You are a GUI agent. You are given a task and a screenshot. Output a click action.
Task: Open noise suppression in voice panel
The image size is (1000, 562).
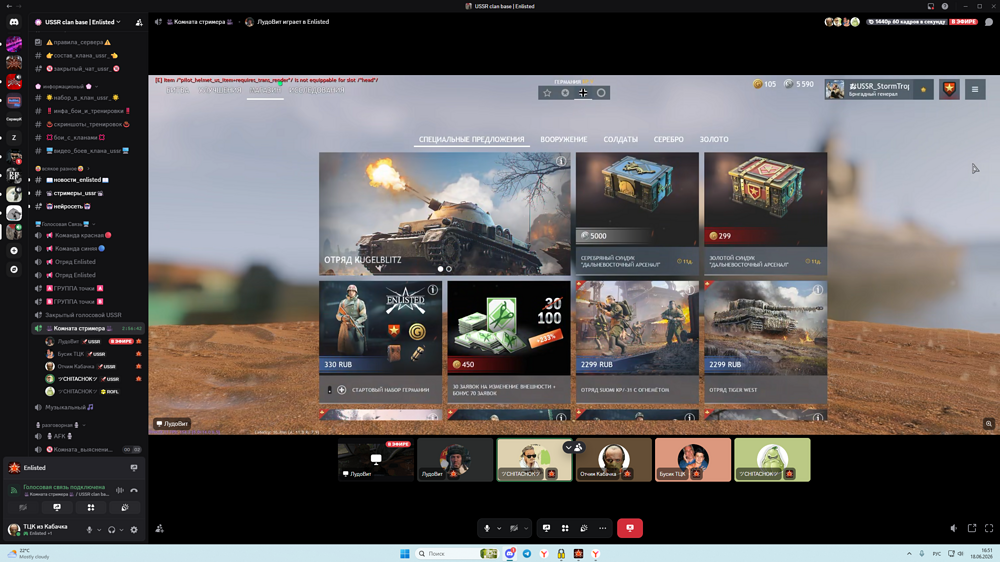(120, 491)
